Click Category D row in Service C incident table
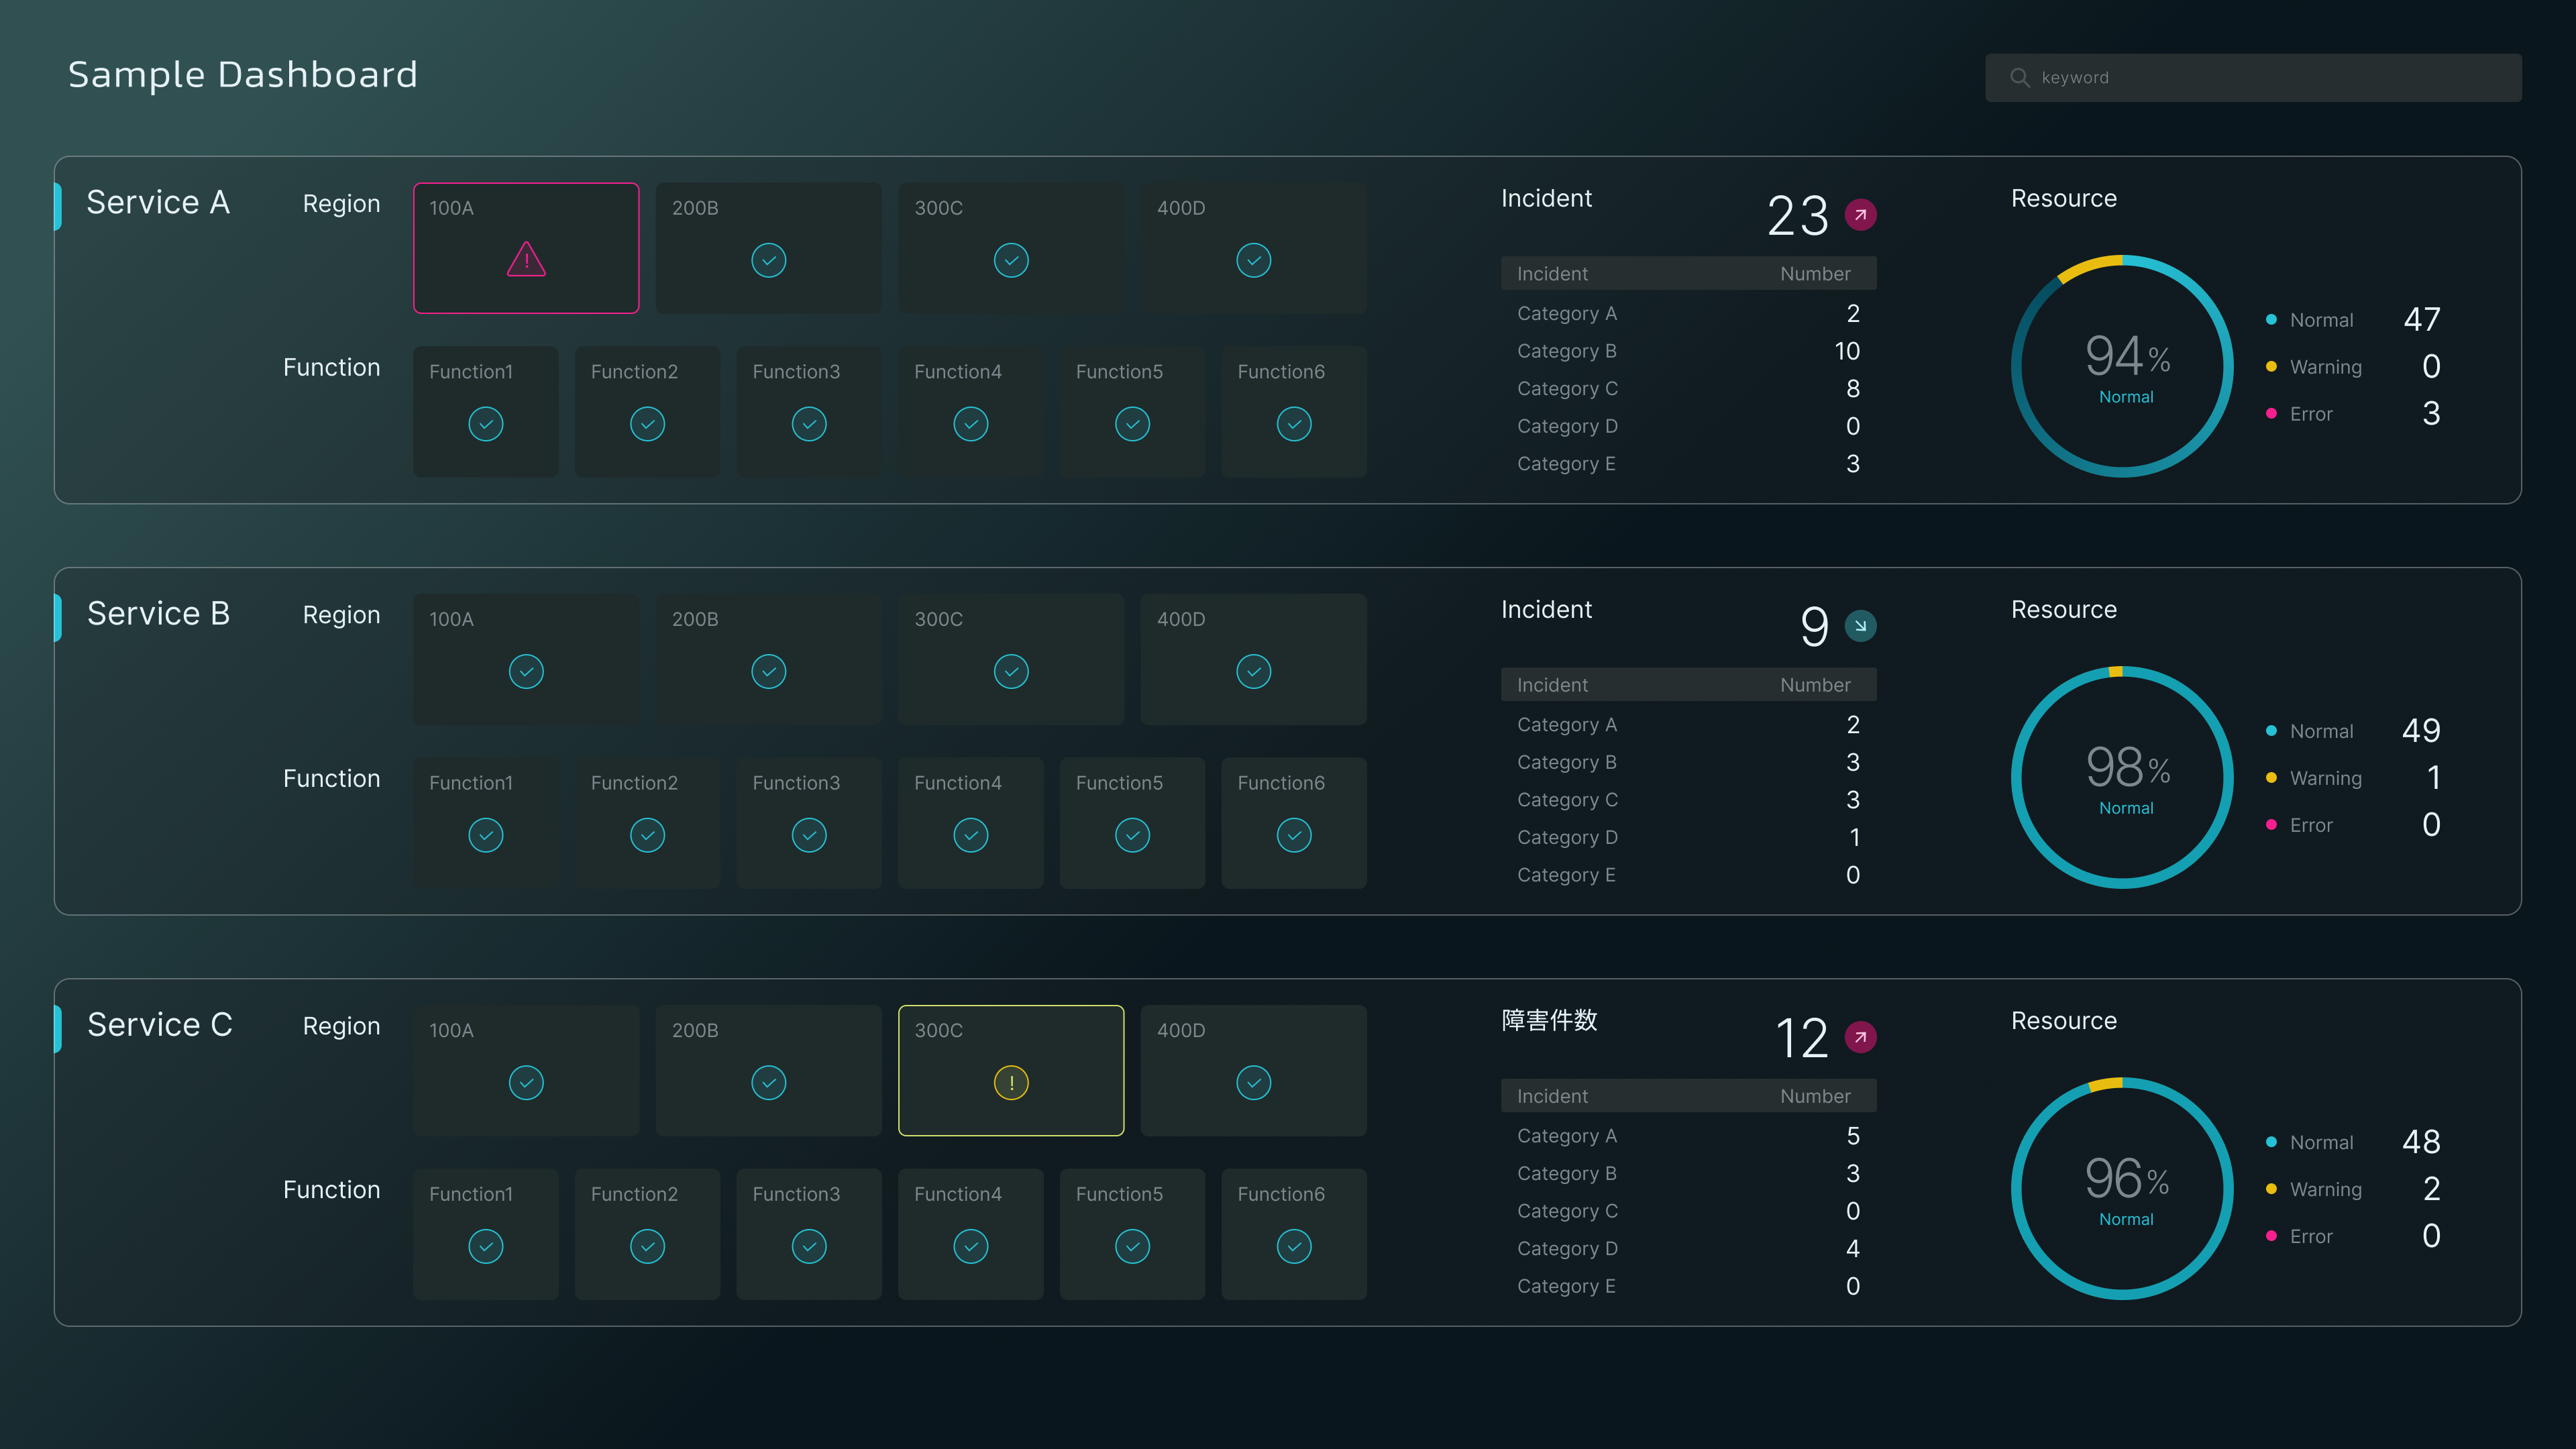The width and height of the screenshot is (2576, 1449). pyautogui.click(x=1687, y=1249)
